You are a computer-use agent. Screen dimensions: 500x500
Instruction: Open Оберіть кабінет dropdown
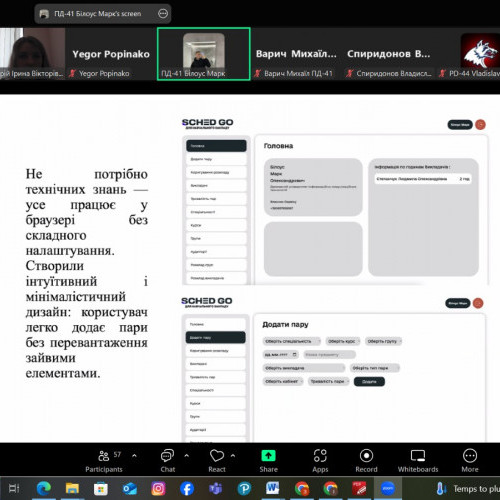pos(283,381)
